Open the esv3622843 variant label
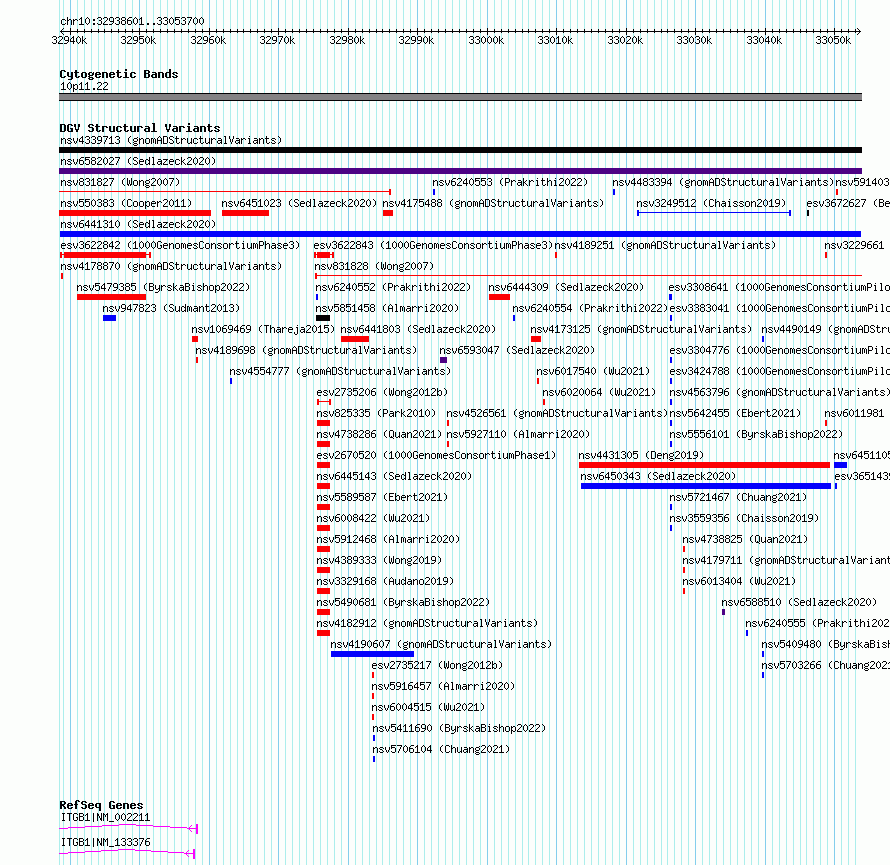 [433, 245]
